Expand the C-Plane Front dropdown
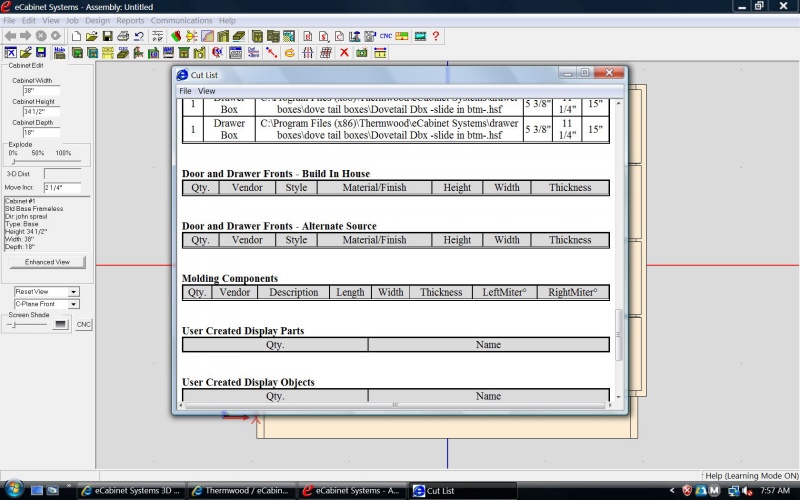This screenshot has height=500, width=800. click(73, 304)
